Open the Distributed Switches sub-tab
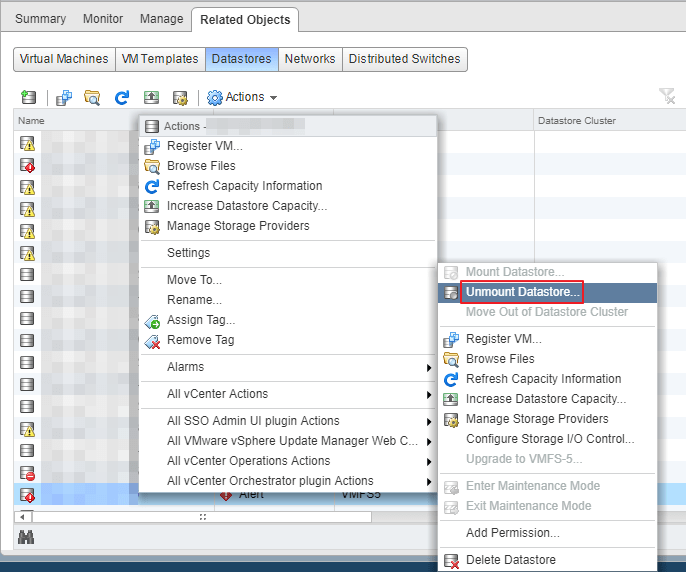The height and width of the screenshot is (572, 686). [405, 59]
